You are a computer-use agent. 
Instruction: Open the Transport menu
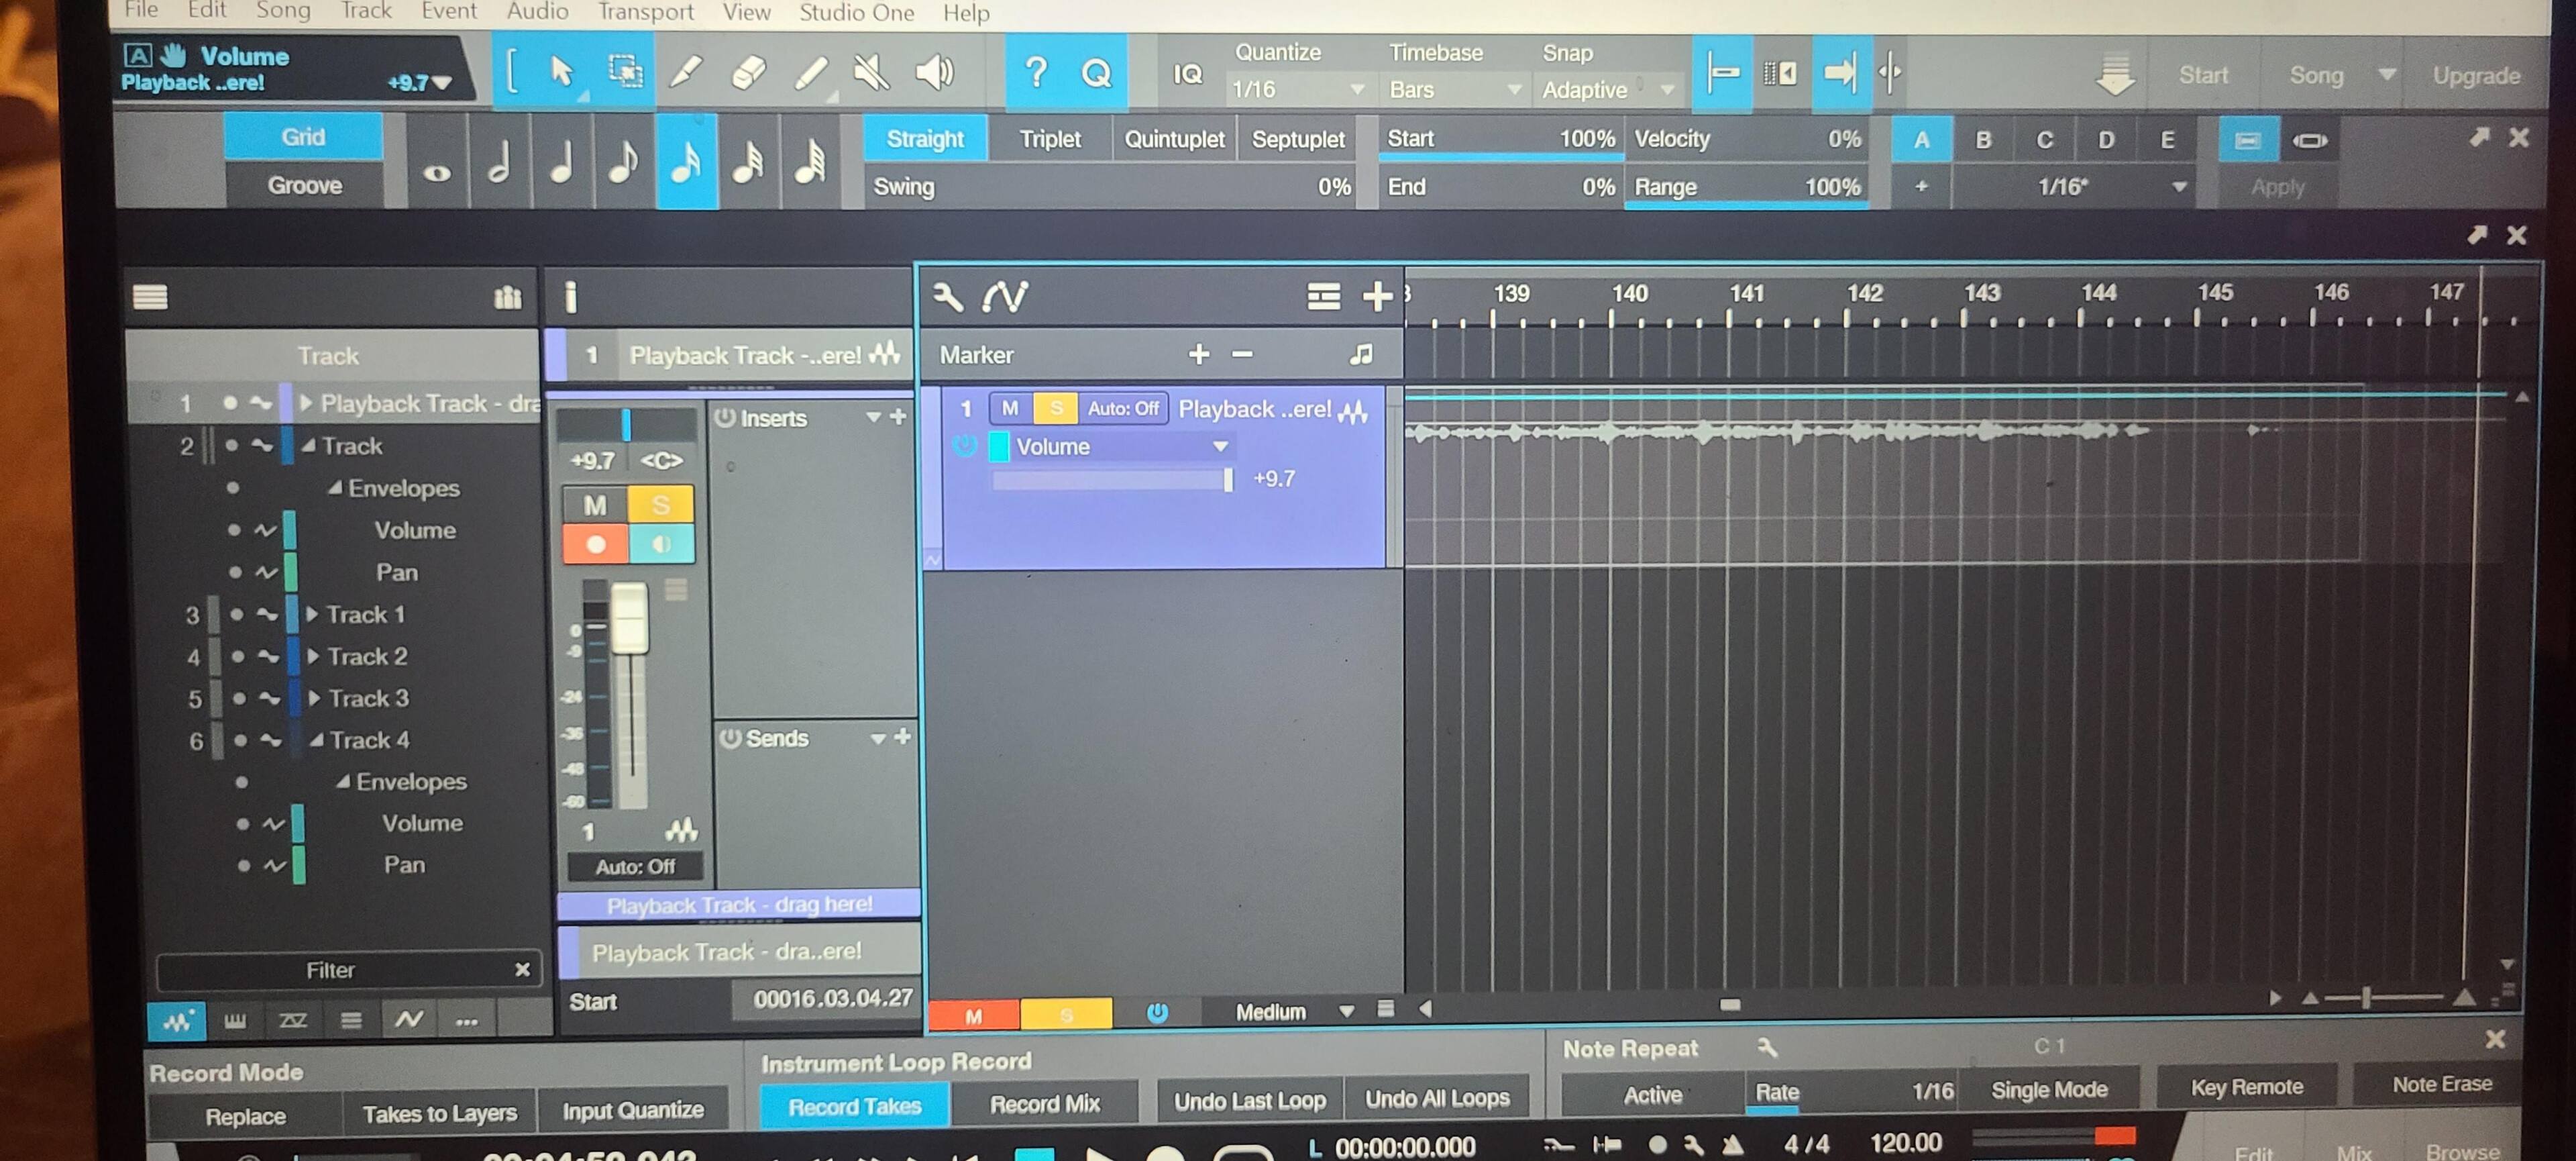[645, 12]
